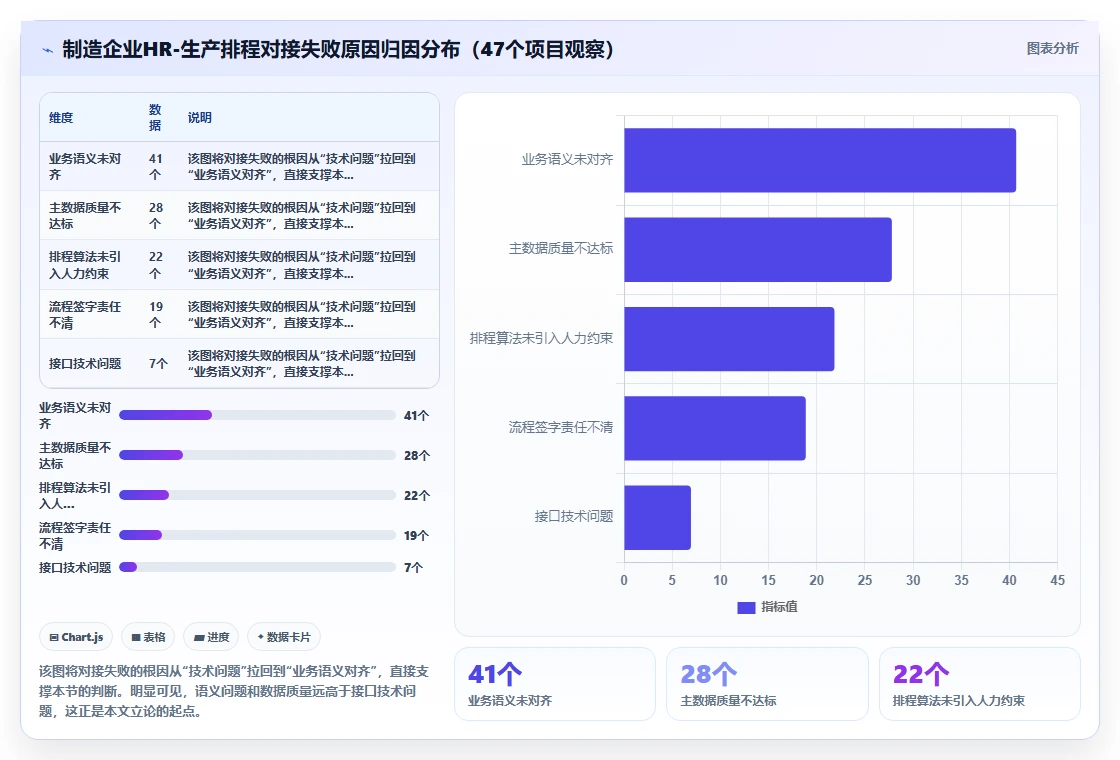Screen dimensions: 1120x760
Task: Click the 主数据质量不达标 chart bar
Action: coord(758,249)
